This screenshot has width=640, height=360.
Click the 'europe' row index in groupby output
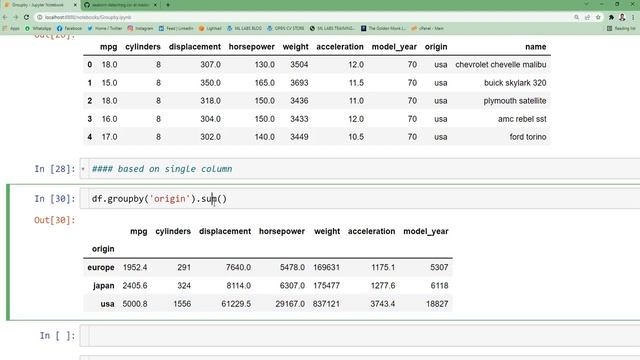tap(101, 267)
